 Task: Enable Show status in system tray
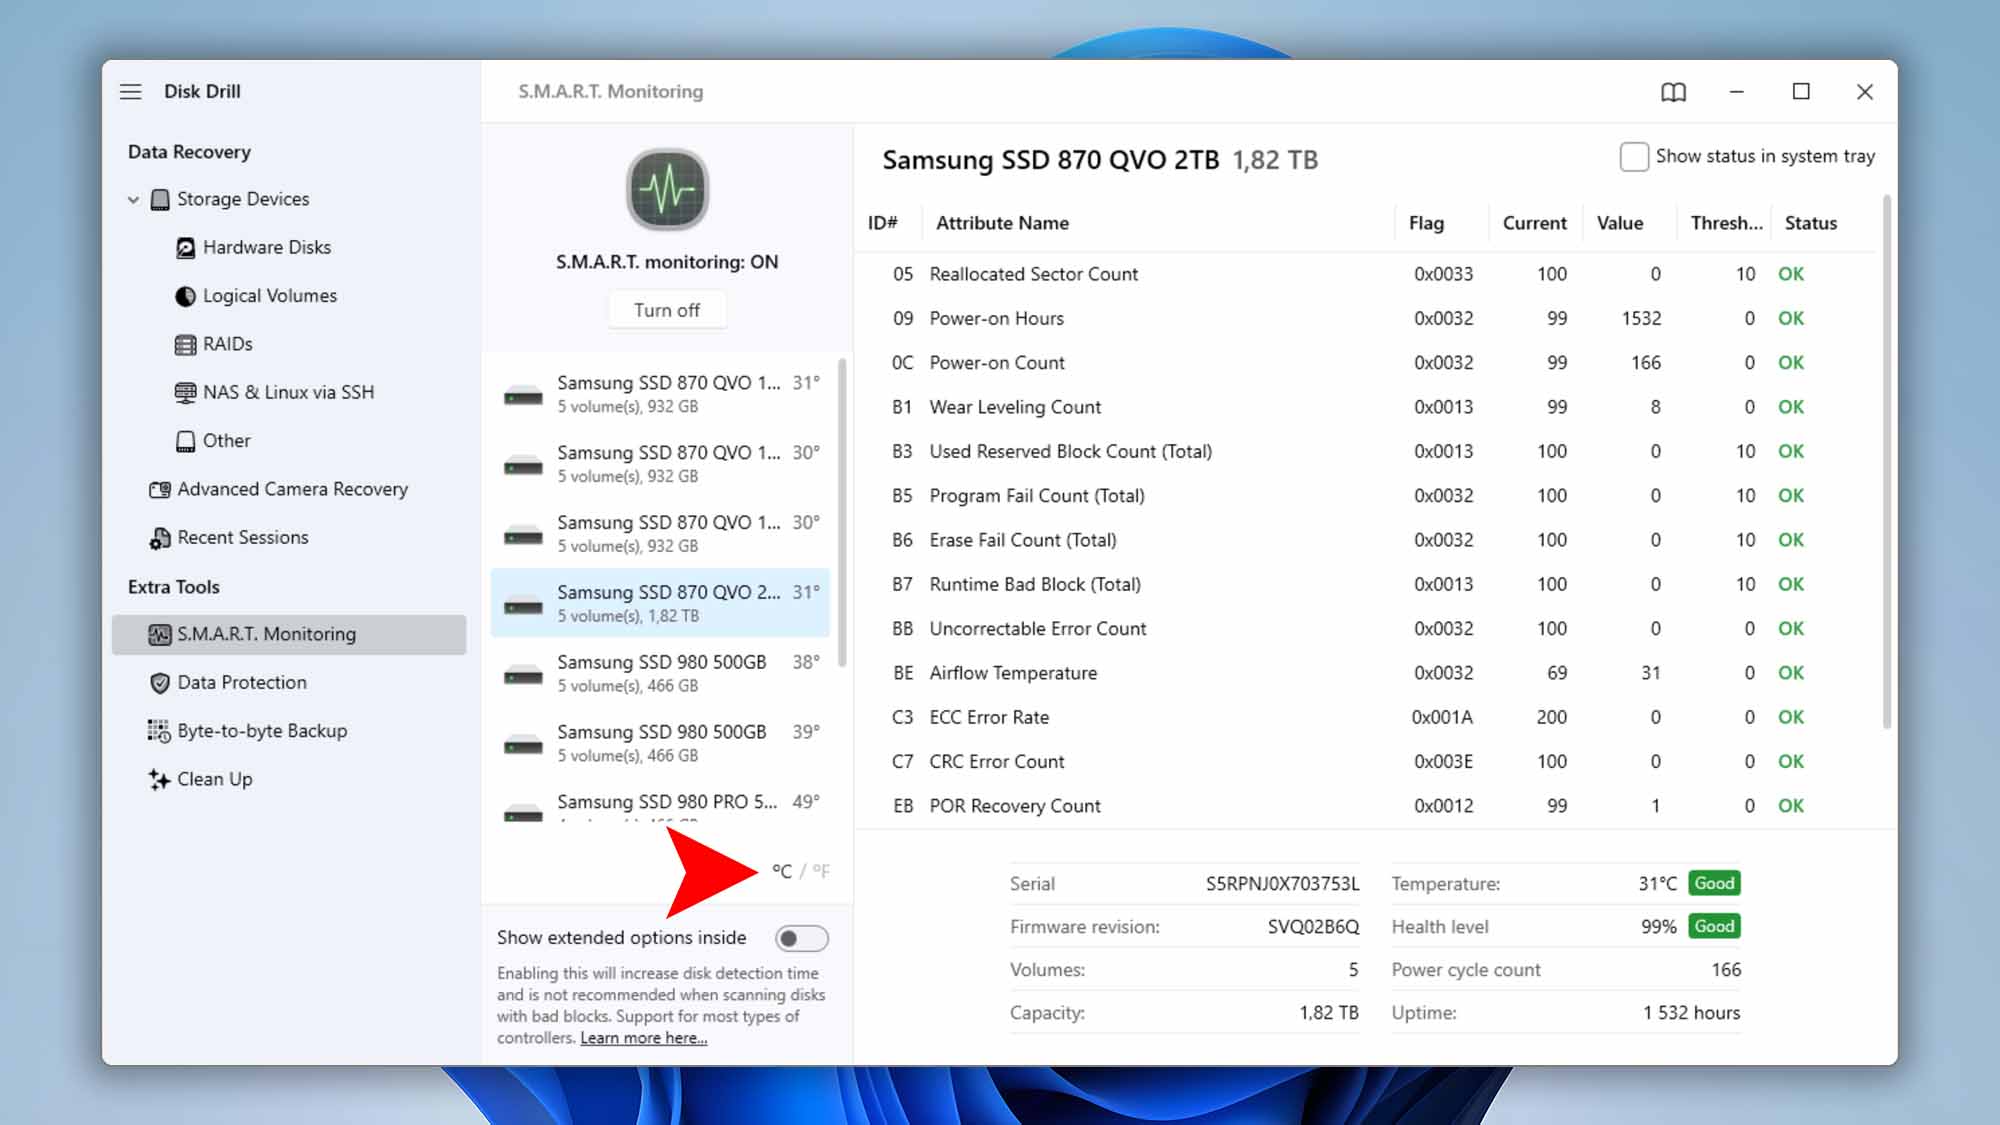(1634, 156)
